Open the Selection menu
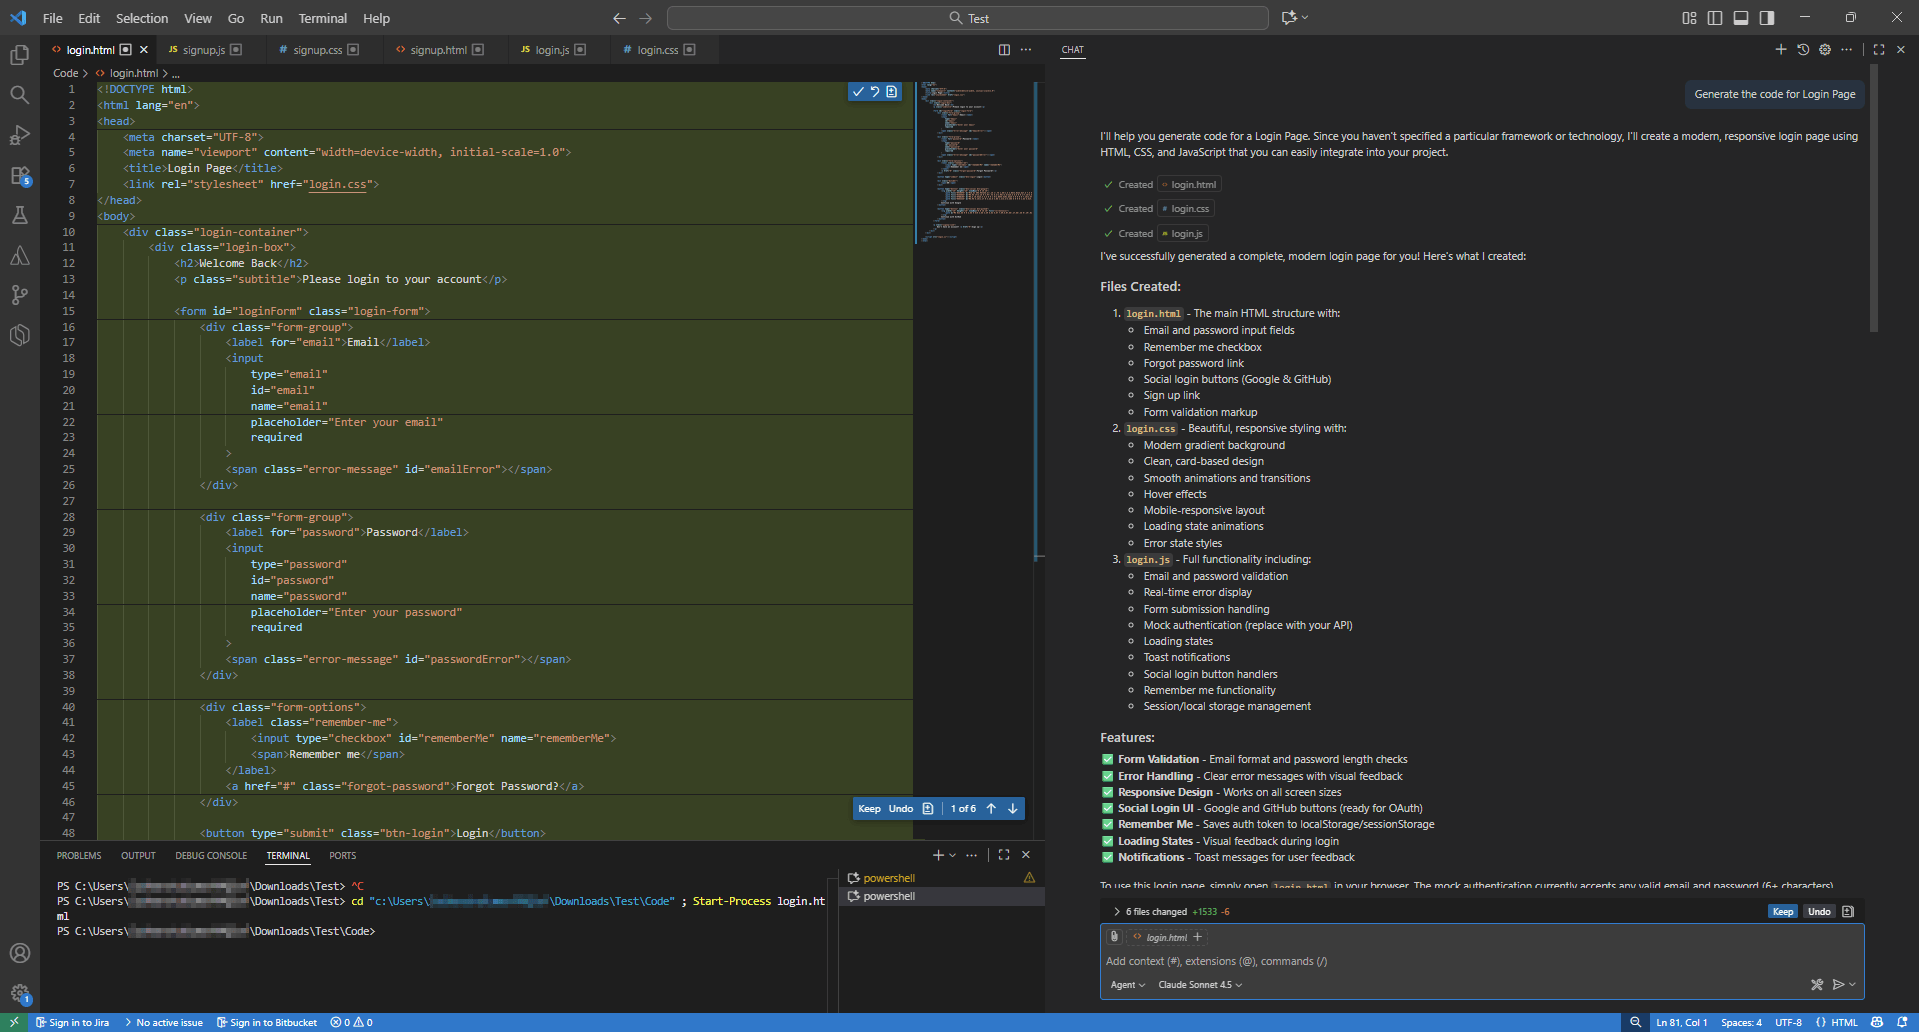The height and width of the screenshot is (1034, 1919). point(142,18)
